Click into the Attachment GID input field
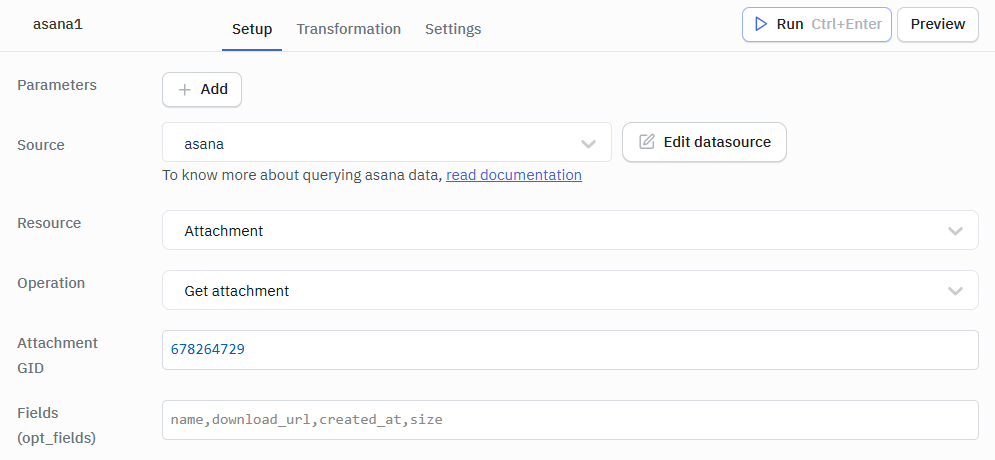 (570, 350)
